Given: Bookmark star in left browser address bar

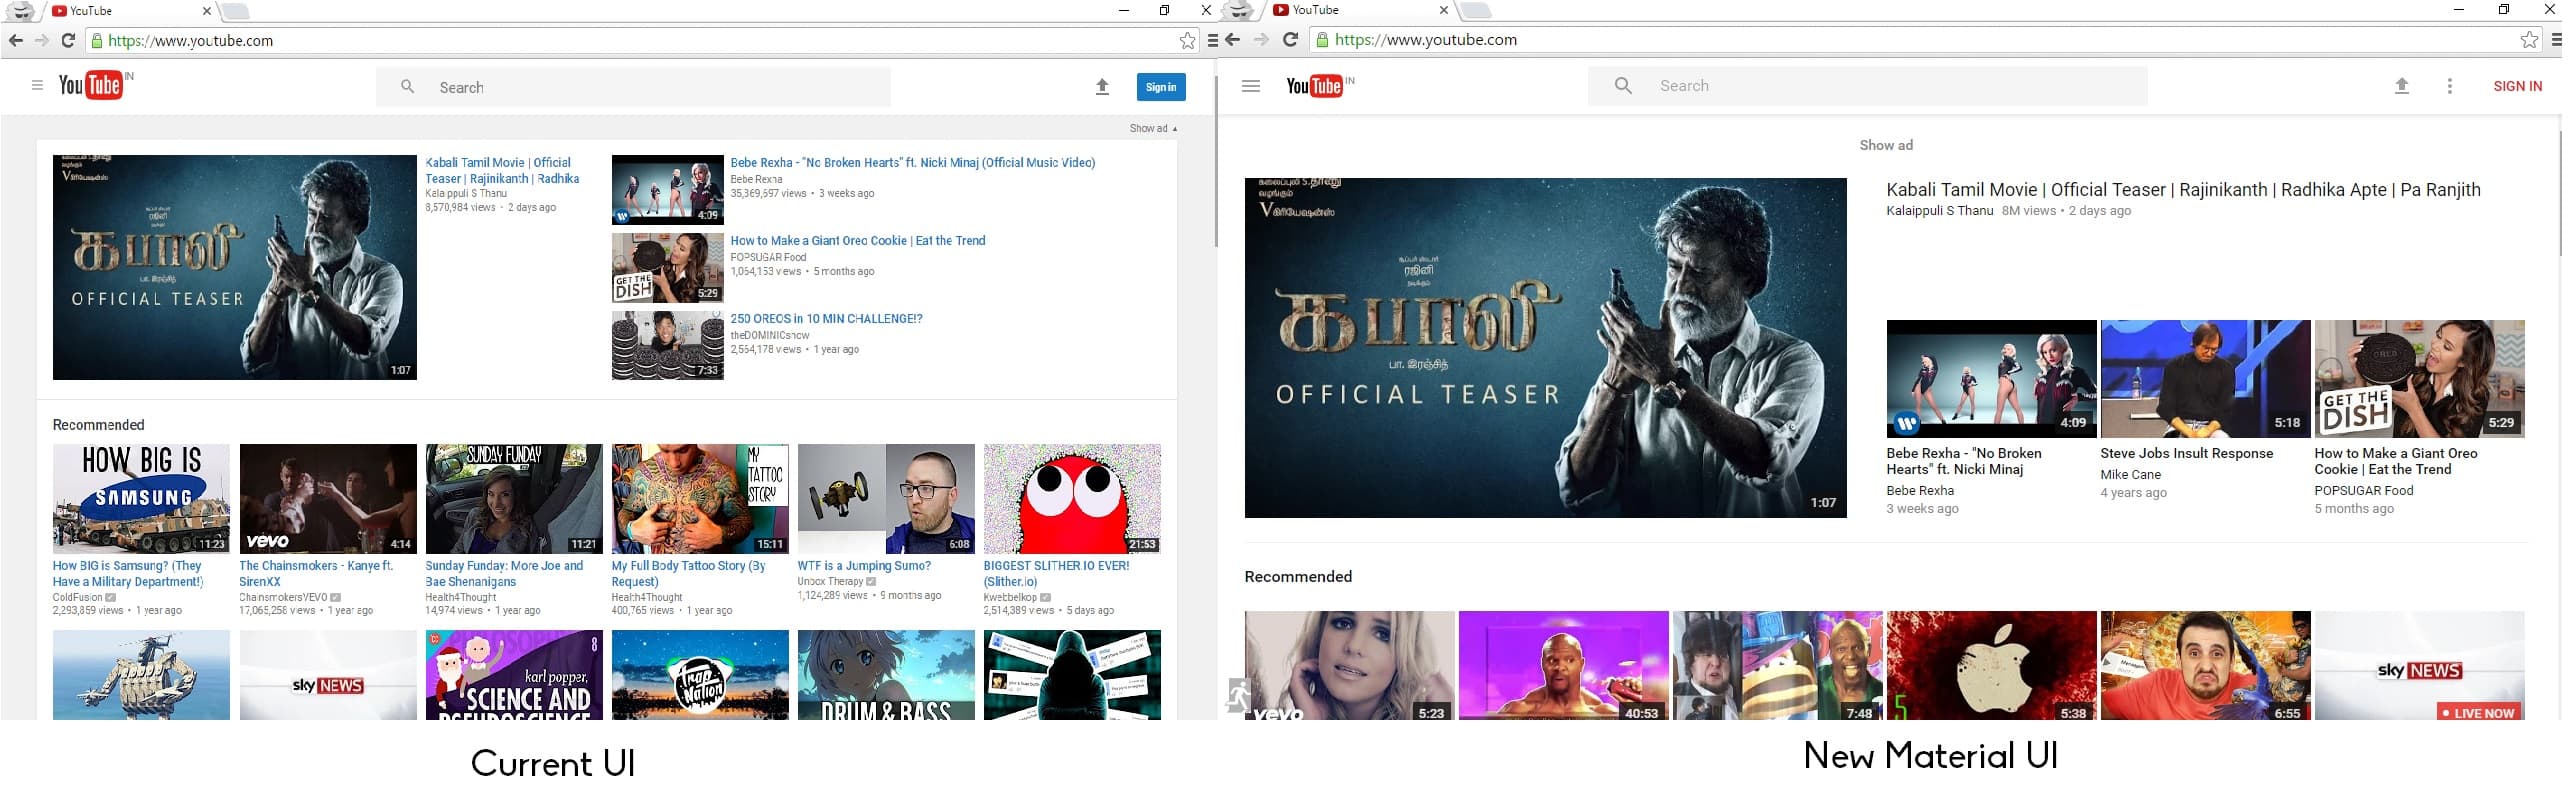Looking at the screenshot, I should [x=1187, y=41].
